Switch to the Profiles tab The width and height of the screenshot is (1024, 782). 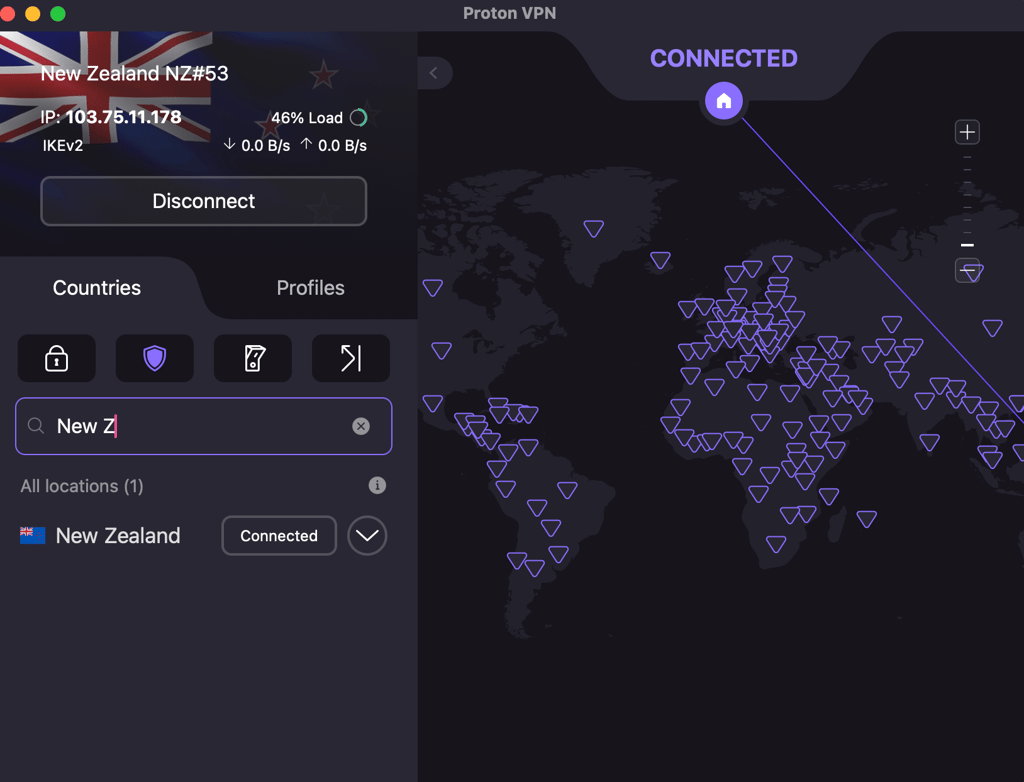pyautogui.click(x=310, y=288)
